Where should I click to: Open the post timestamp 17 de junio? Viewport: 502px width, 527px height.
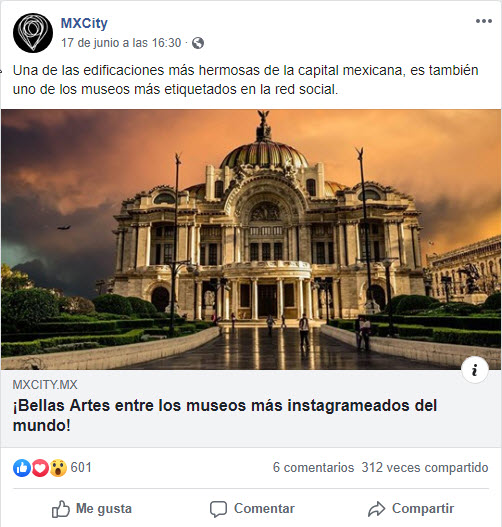pyautogui.click(x=121, y=43)
